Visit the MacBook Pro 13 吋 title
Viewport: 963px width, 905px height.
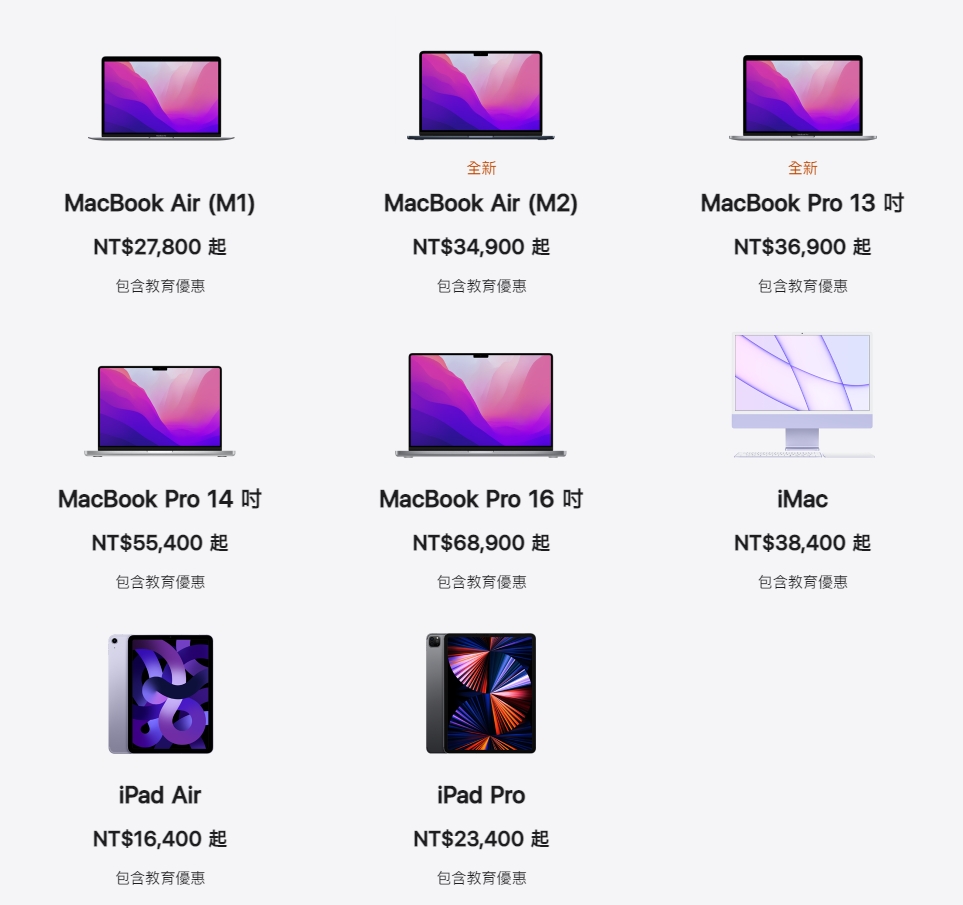coord(802,203)
